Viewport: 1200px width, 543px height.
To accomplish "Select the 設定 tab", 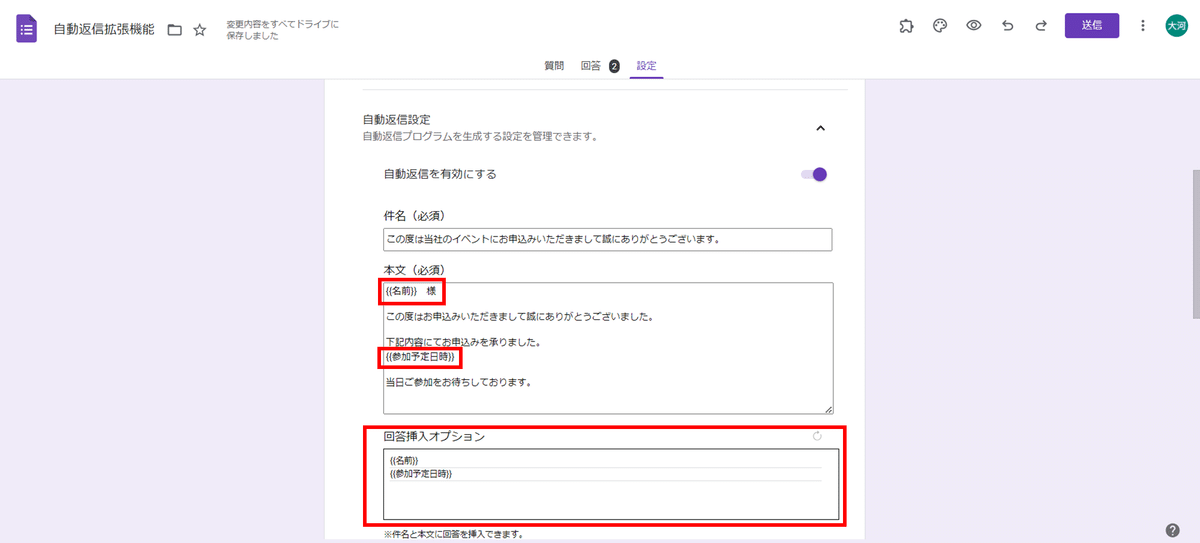I will click(646, 66).
